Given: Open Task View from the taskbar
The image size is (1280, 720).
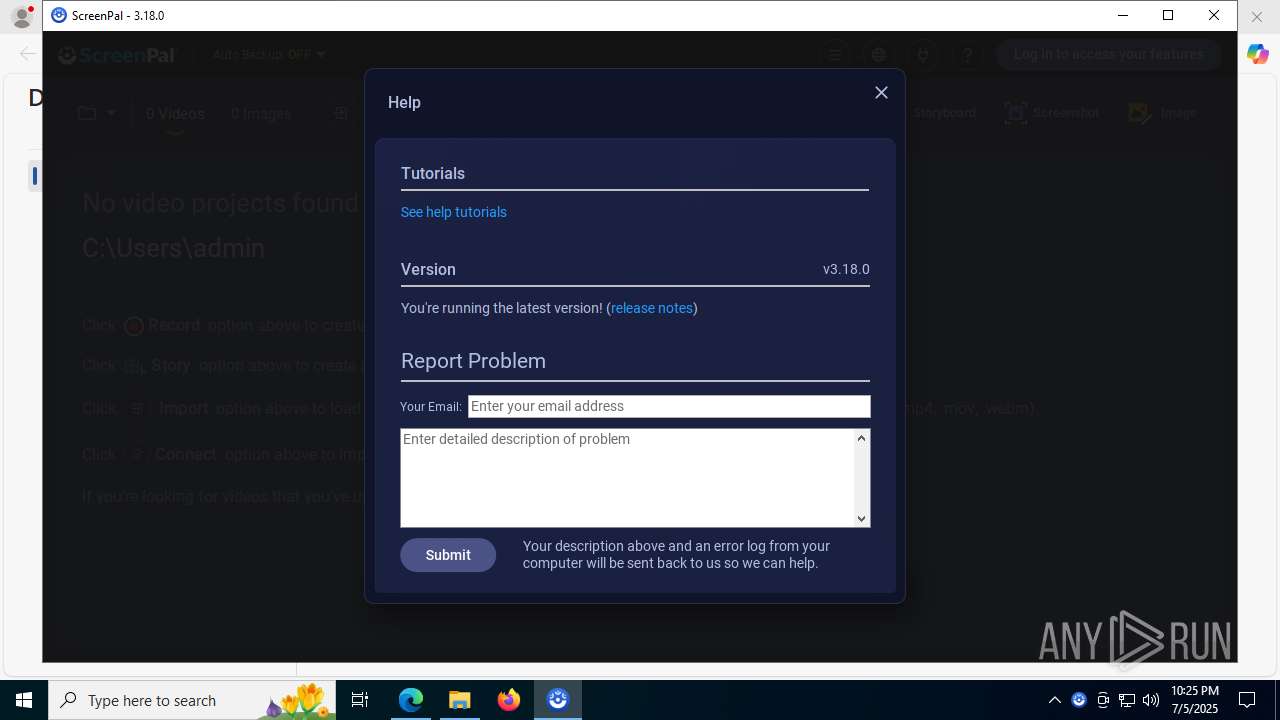Looking at the screenshot, I should (x=360, y=700).
